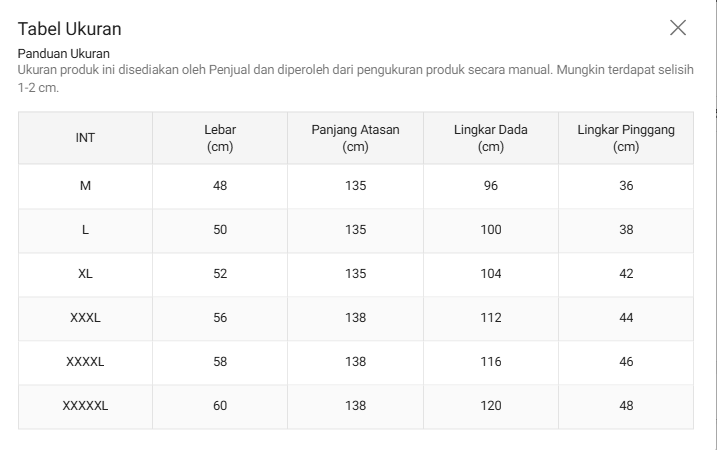Screen dimensions: 717x450
Task: Click waist value 48 in XXXXXL row
Action: click(626, 405)
